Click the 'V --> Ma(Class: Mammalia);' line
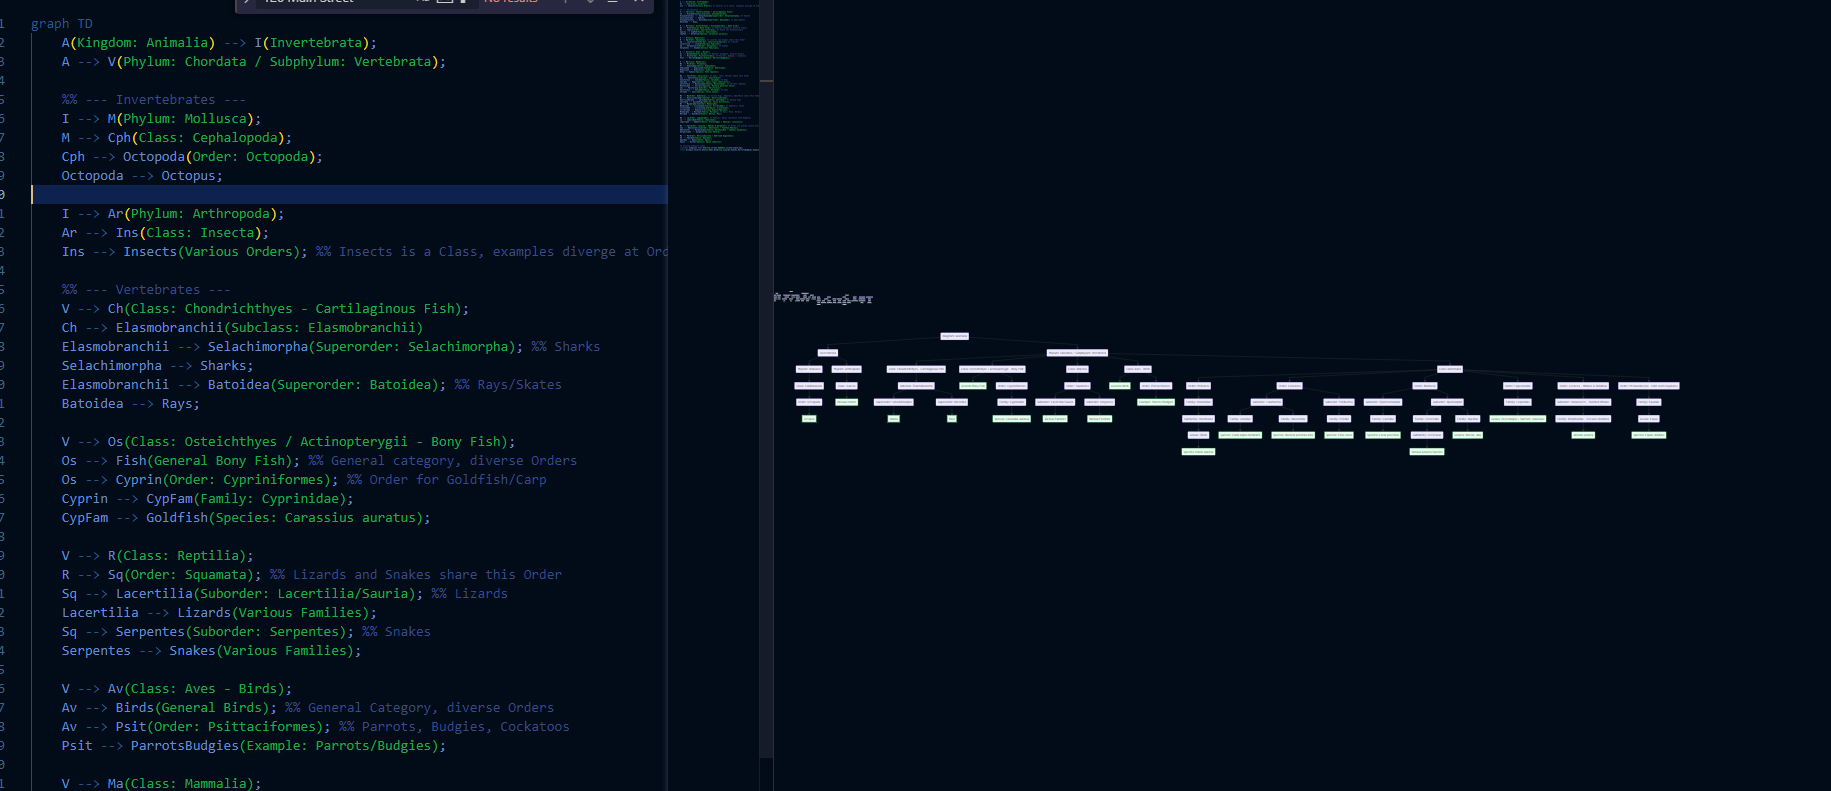 tap(161, 784)
